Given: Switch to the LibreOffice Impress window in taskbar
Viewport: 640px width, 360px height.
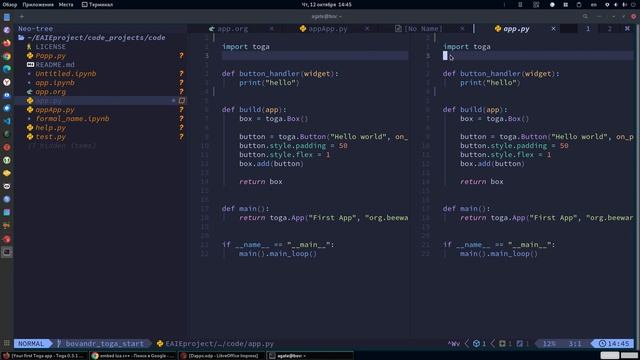Looking at the screenshot, I should pos(222,356).
